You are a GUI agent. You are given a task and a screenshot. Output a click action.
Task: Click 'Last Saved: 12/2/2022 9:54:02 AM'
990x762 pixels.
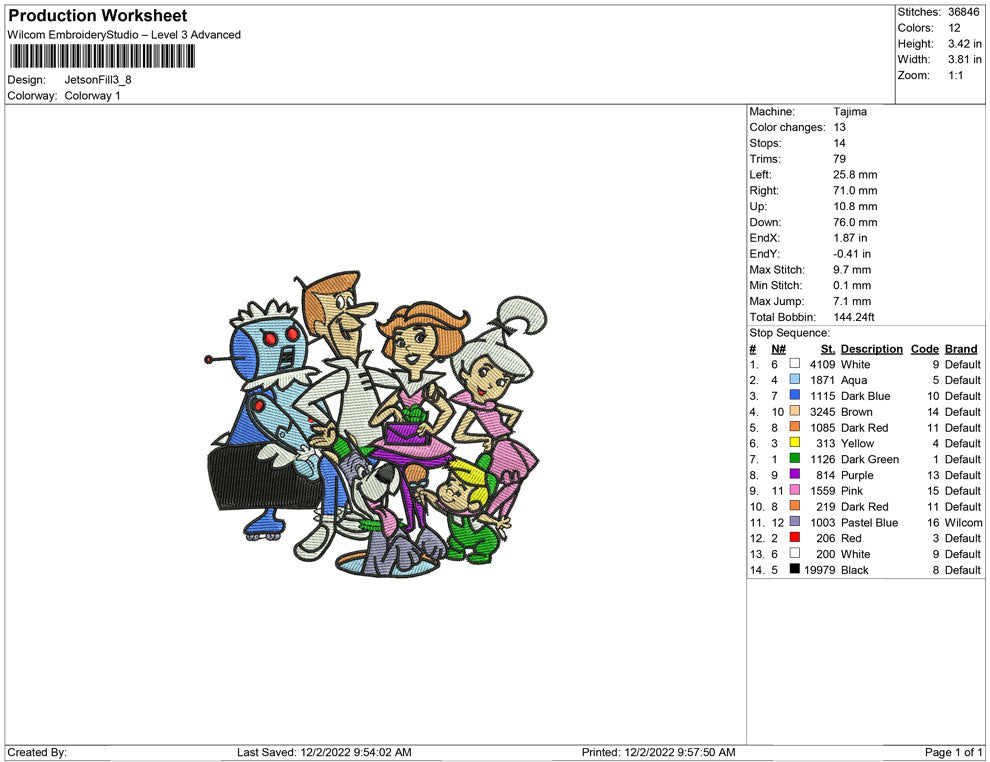[x=324, y=752]
